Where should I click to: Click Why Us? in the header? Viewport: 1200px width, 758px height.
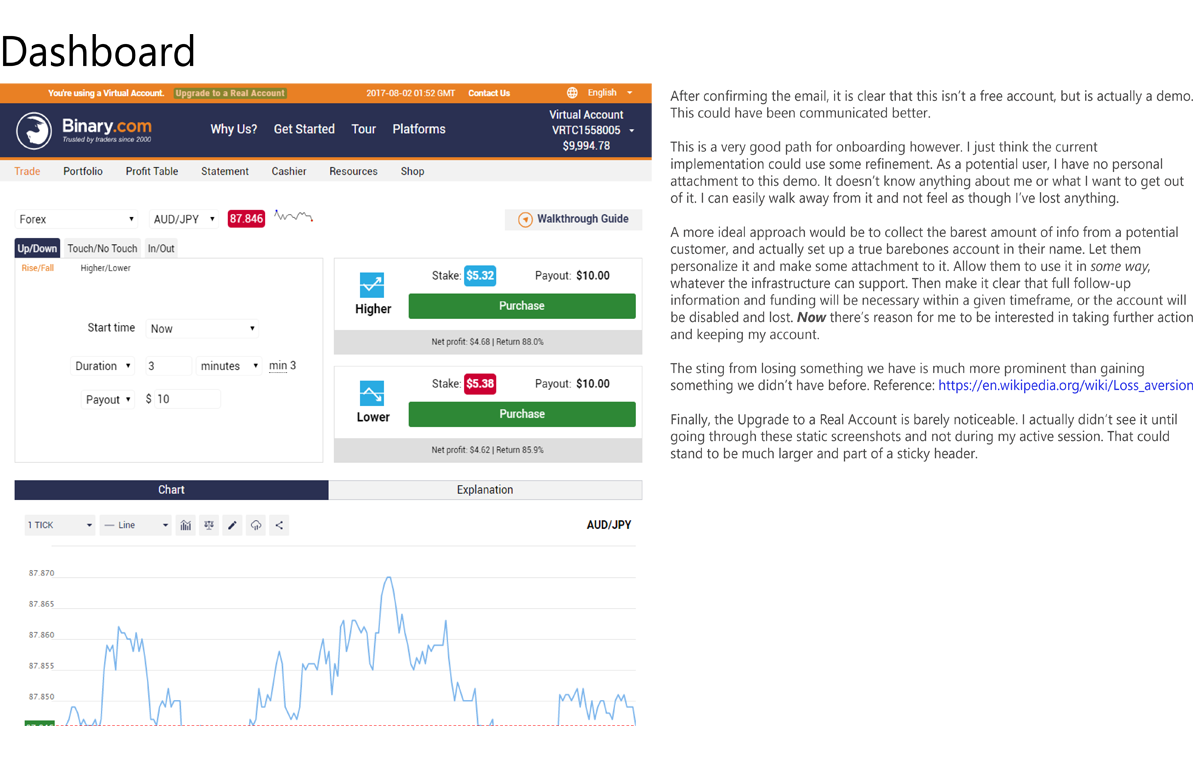coord(234,129)
